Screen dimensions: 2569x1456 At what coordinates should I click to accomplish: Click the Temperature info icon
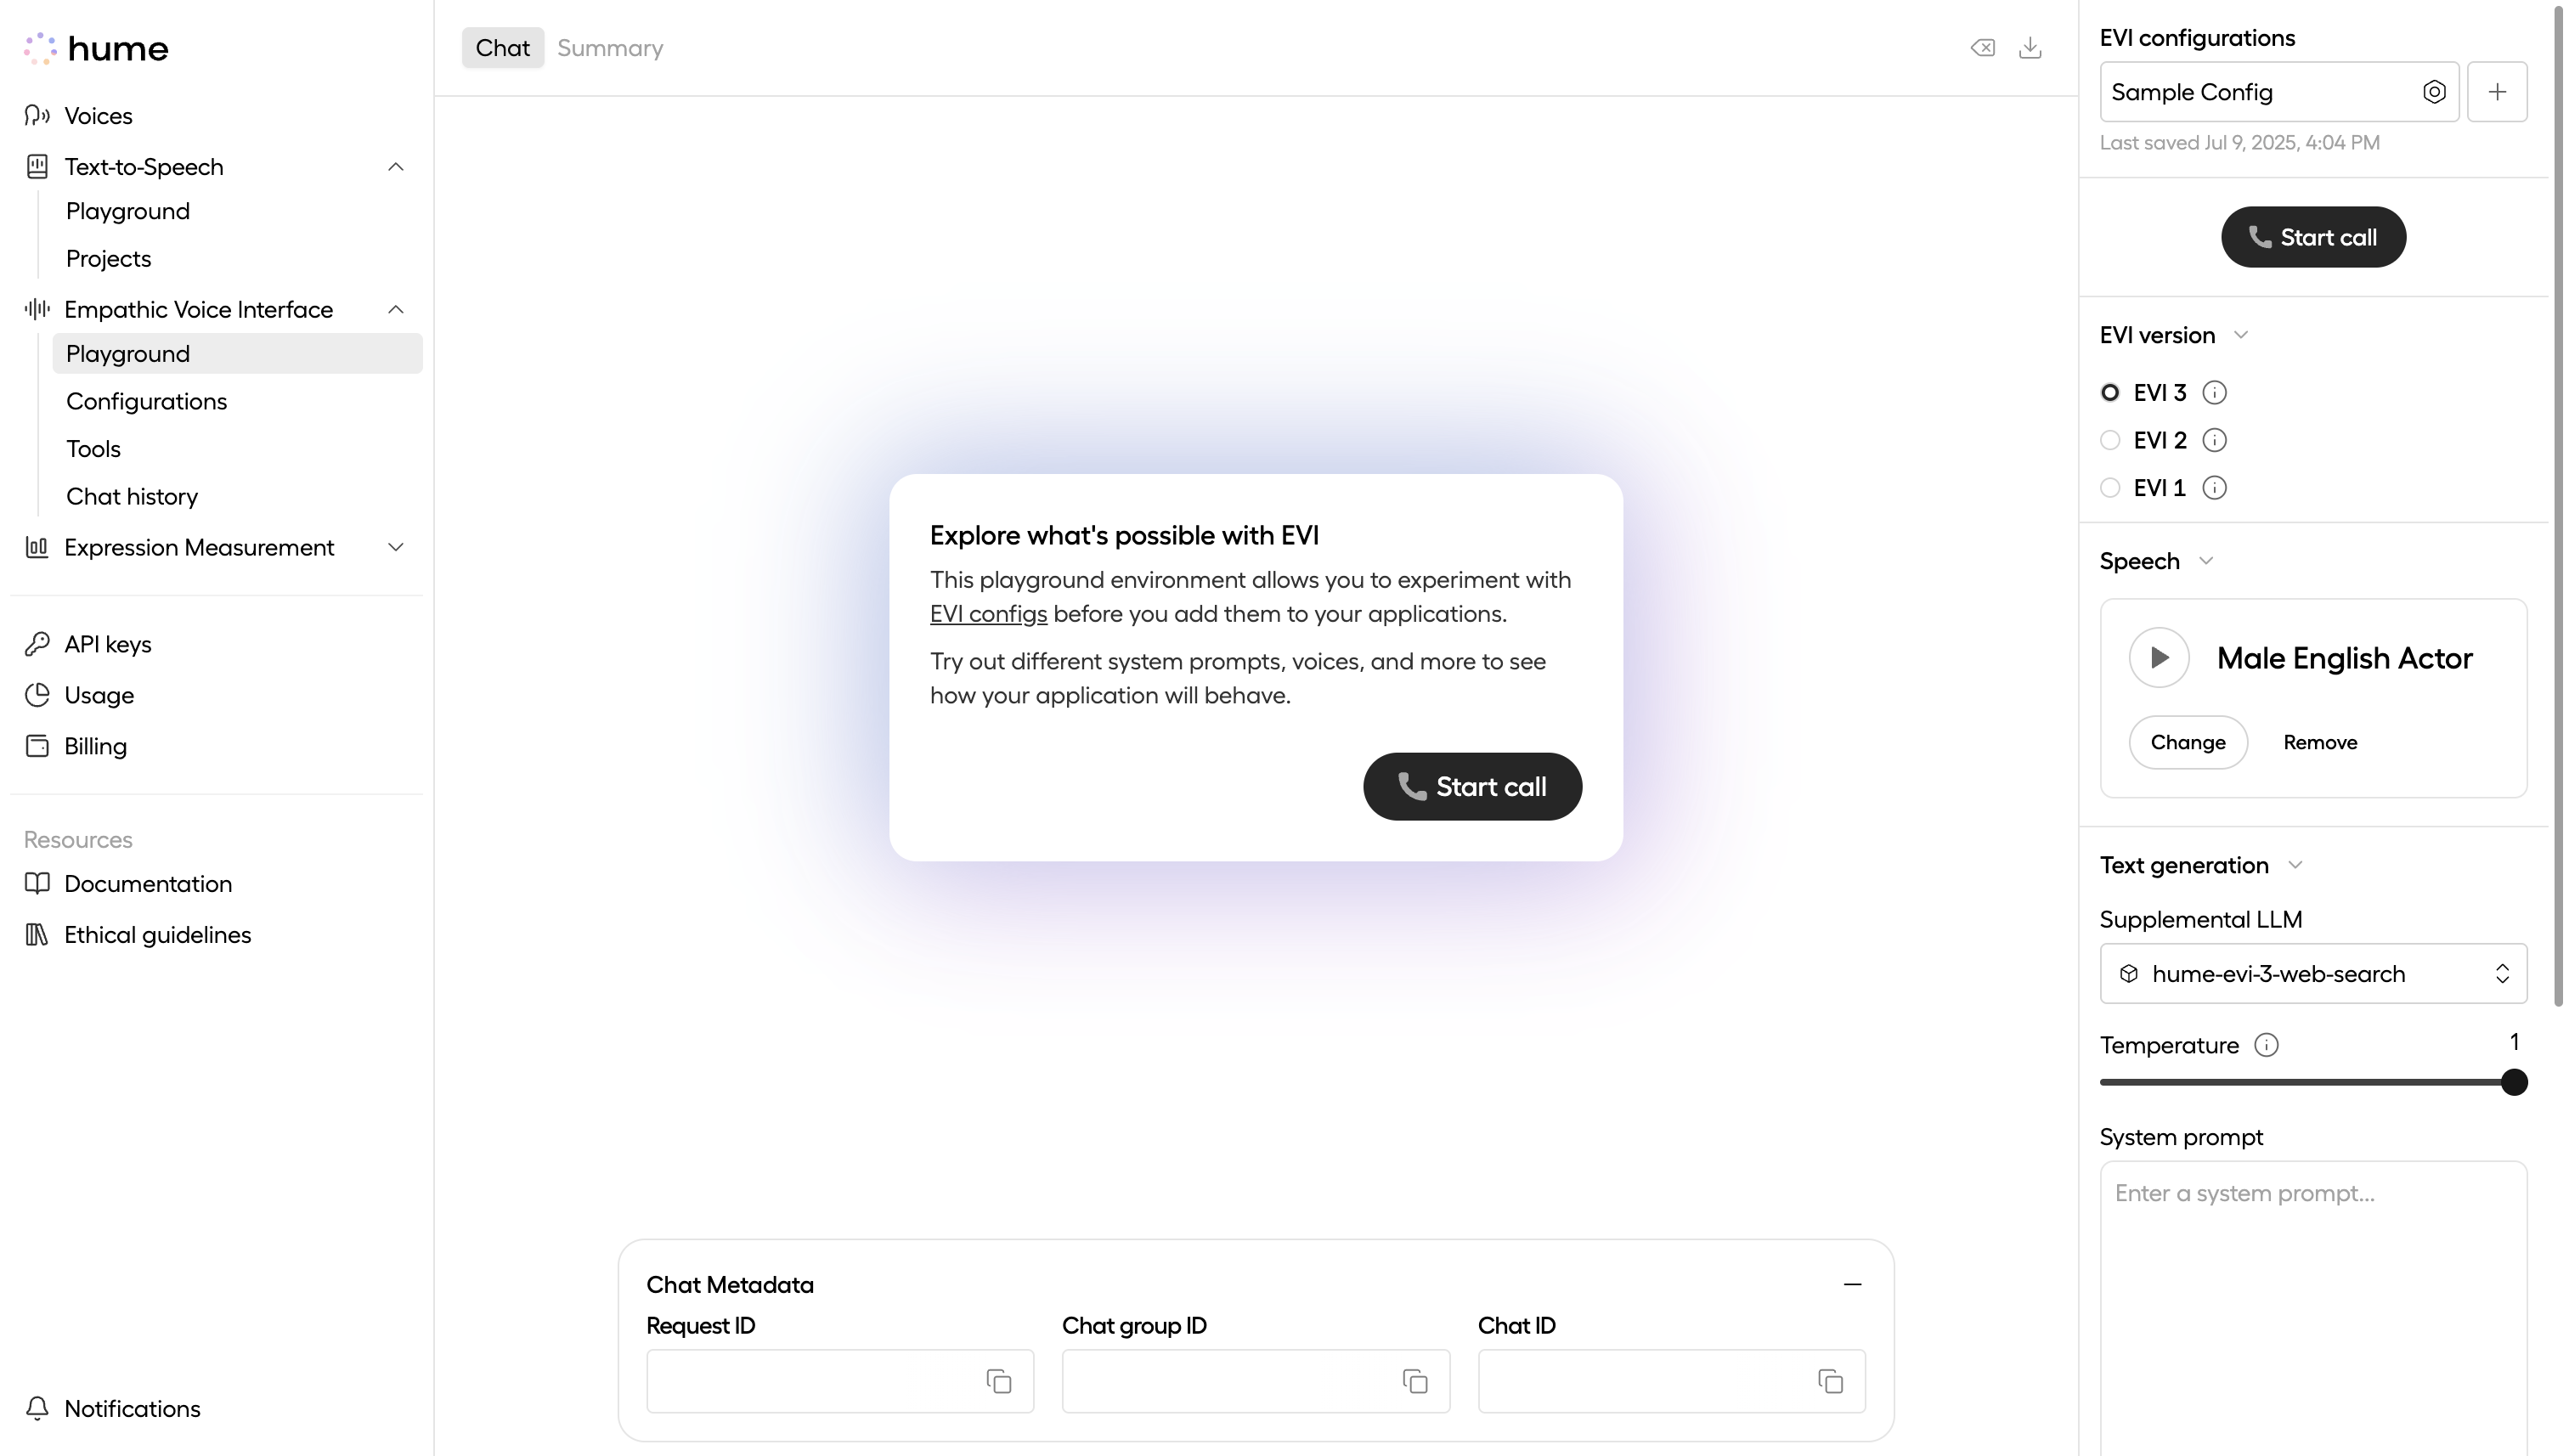coord(2266,1045)
